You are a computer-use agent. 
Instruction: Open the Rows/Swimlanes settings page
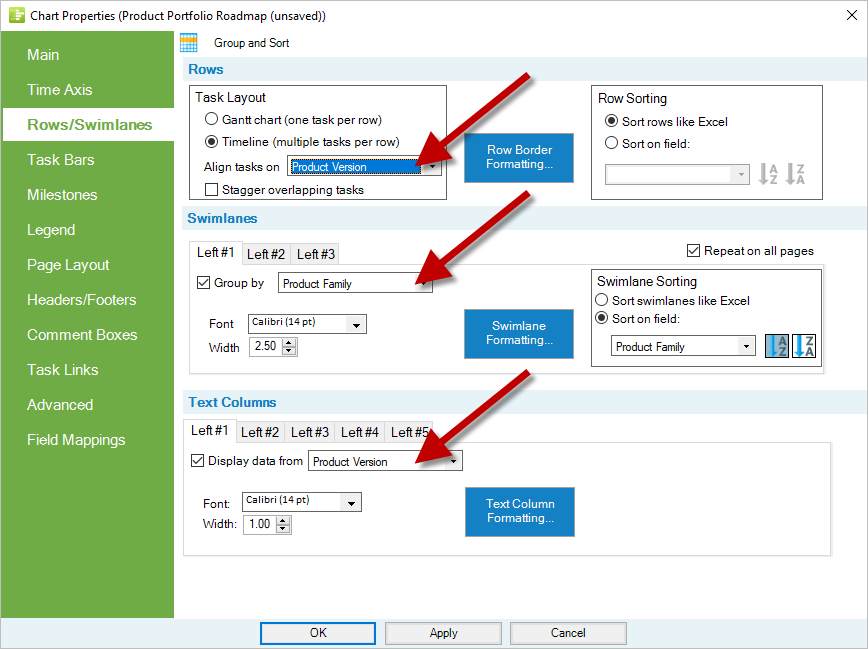pos(88,125)
